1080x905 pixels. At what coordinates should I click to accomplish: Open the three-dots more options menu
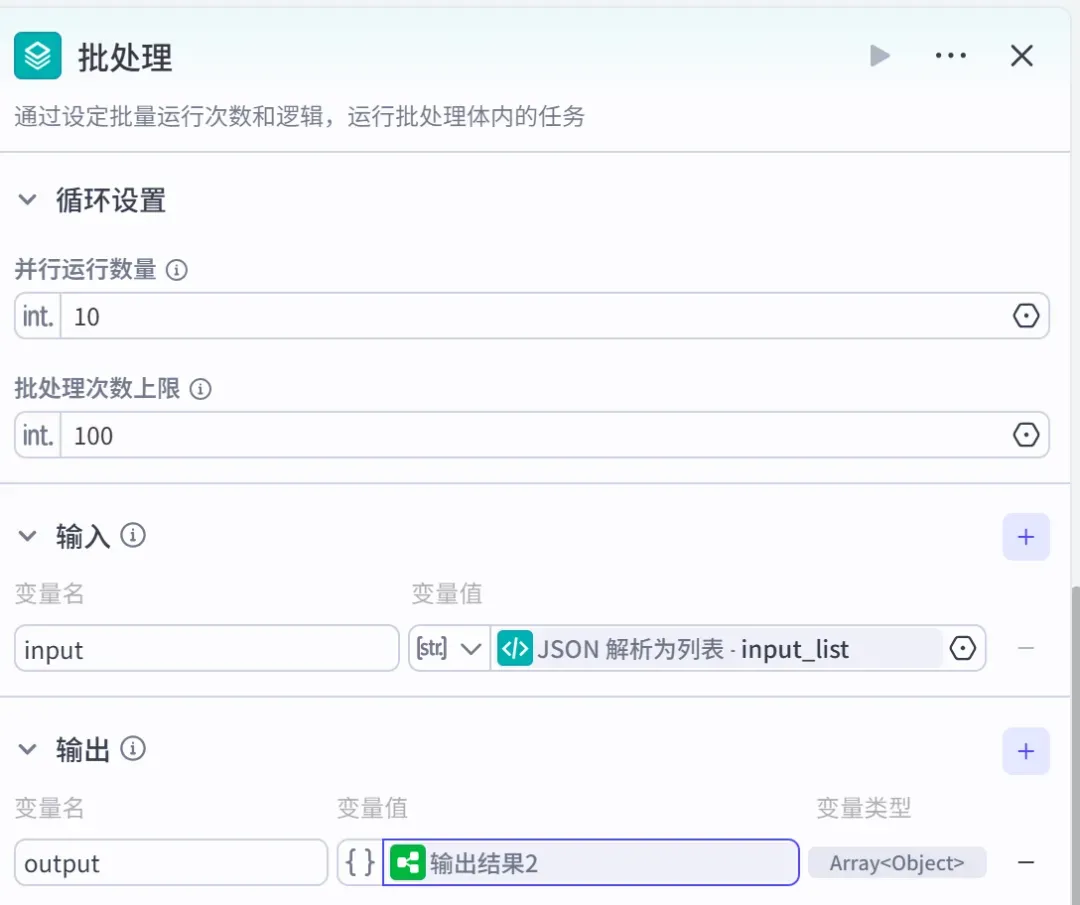click(951, 56)
